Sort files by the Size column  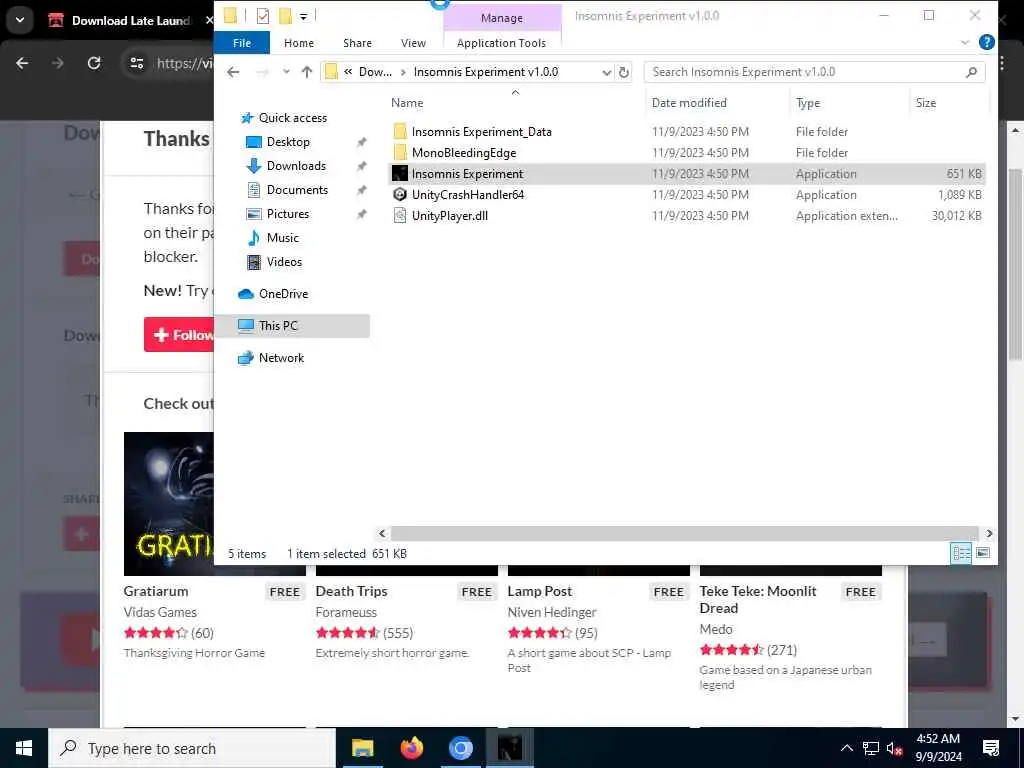point(925,103)
